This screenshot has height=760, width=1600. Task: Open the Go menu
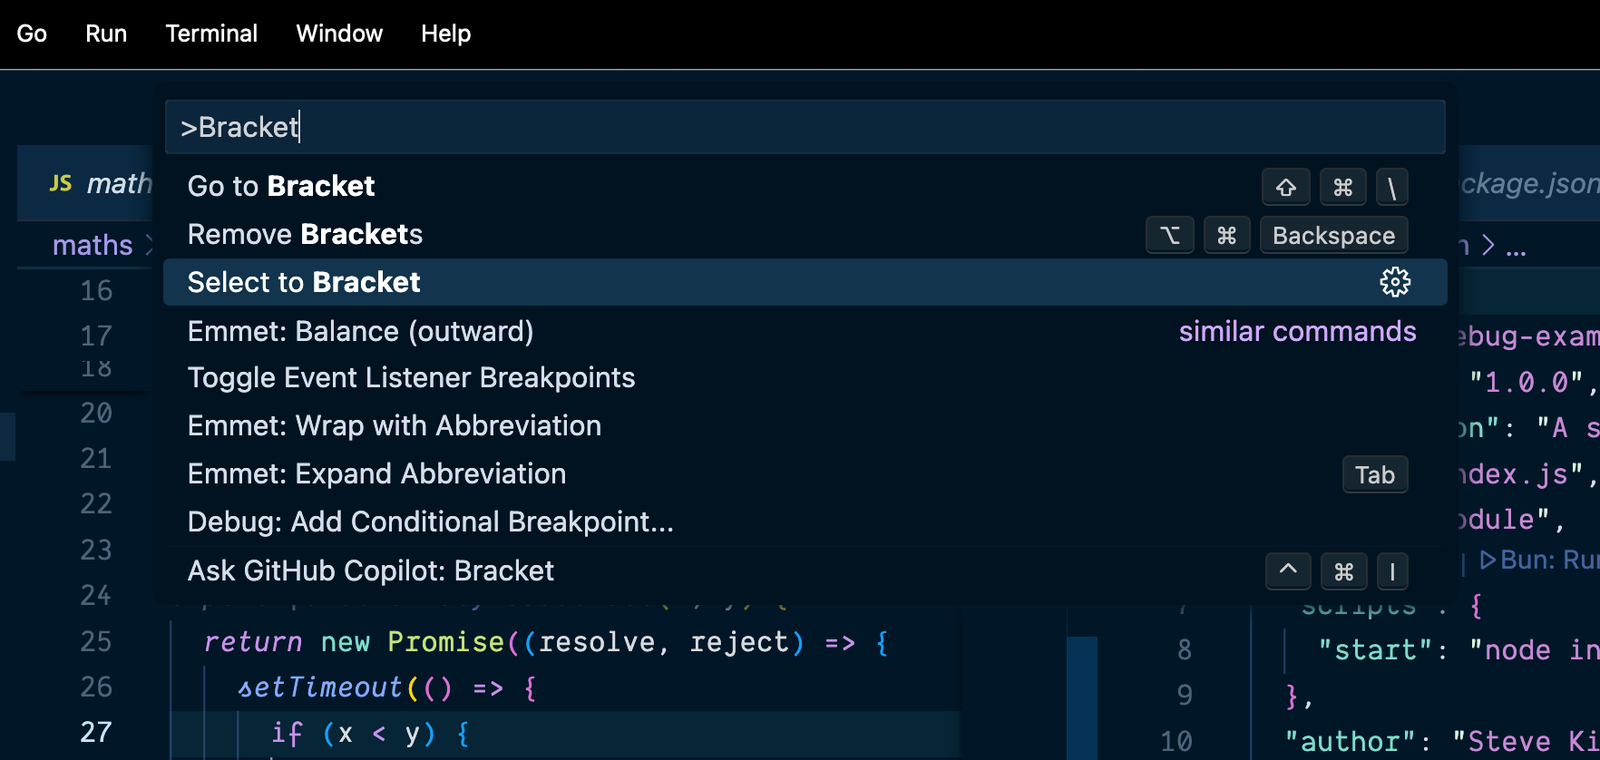click(32, 34)
